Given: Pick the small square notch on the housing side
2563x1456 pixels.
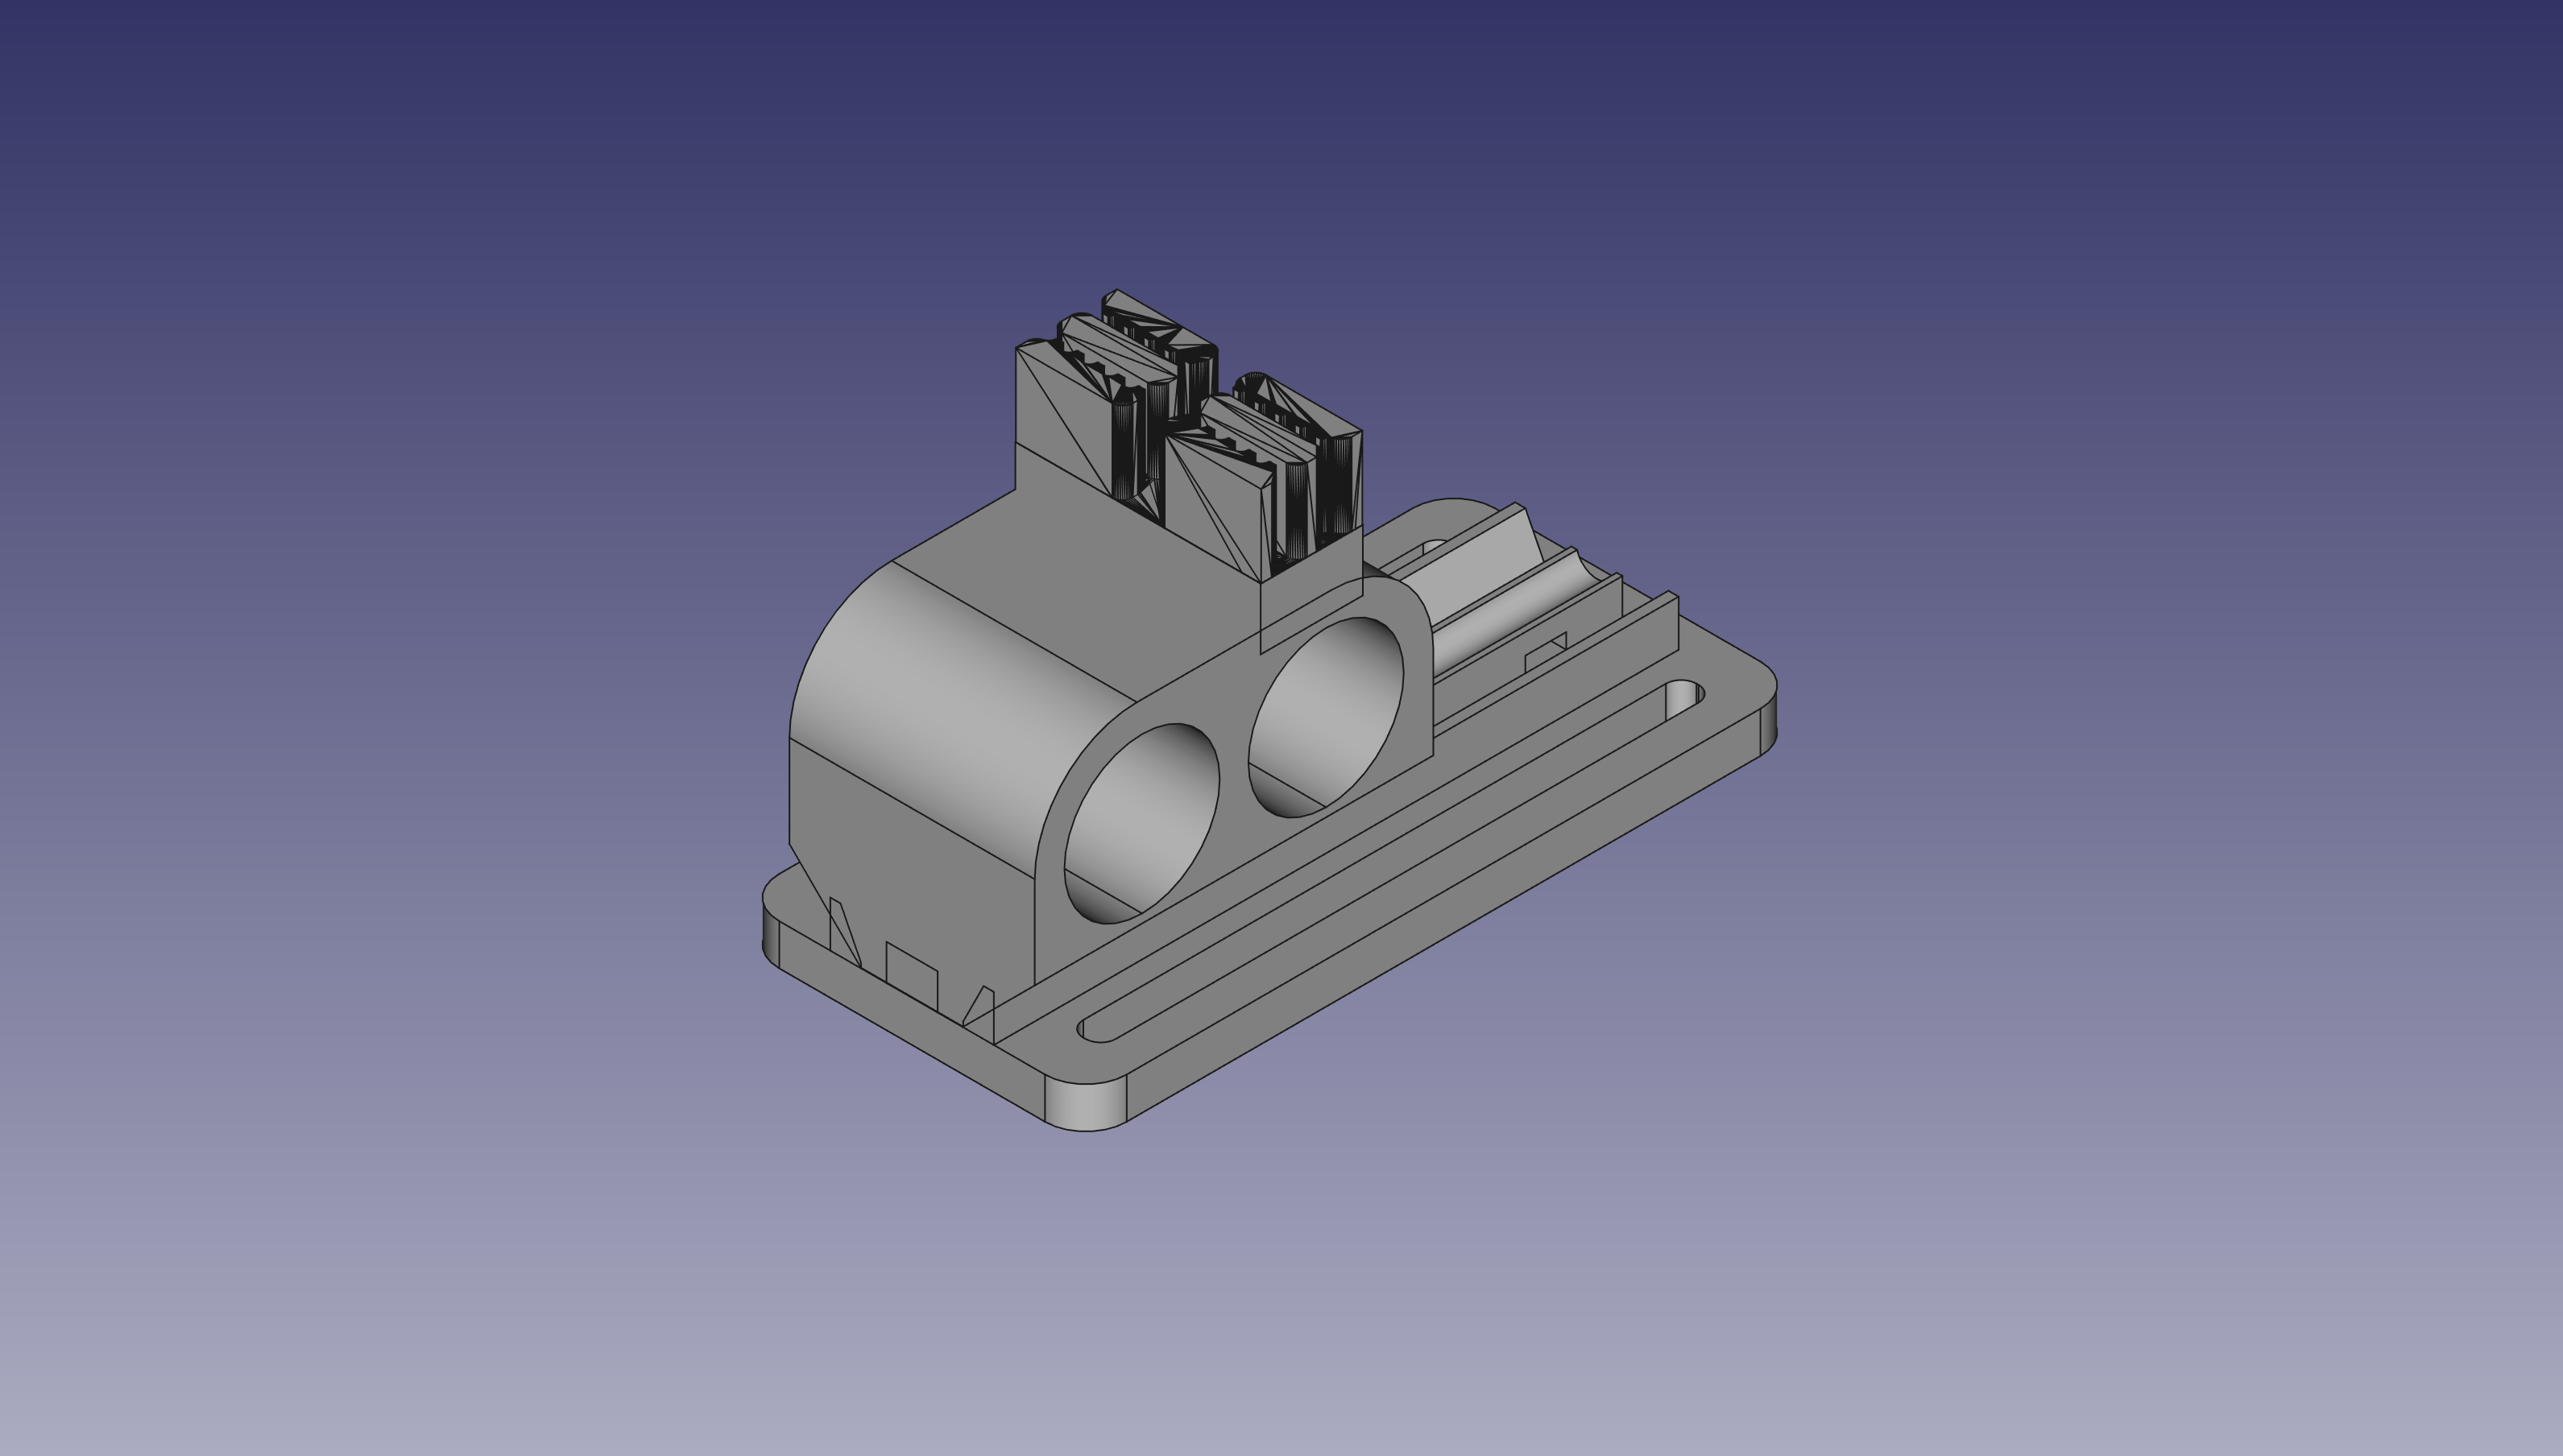Looking at the screenshot, I should pos(911,975).
